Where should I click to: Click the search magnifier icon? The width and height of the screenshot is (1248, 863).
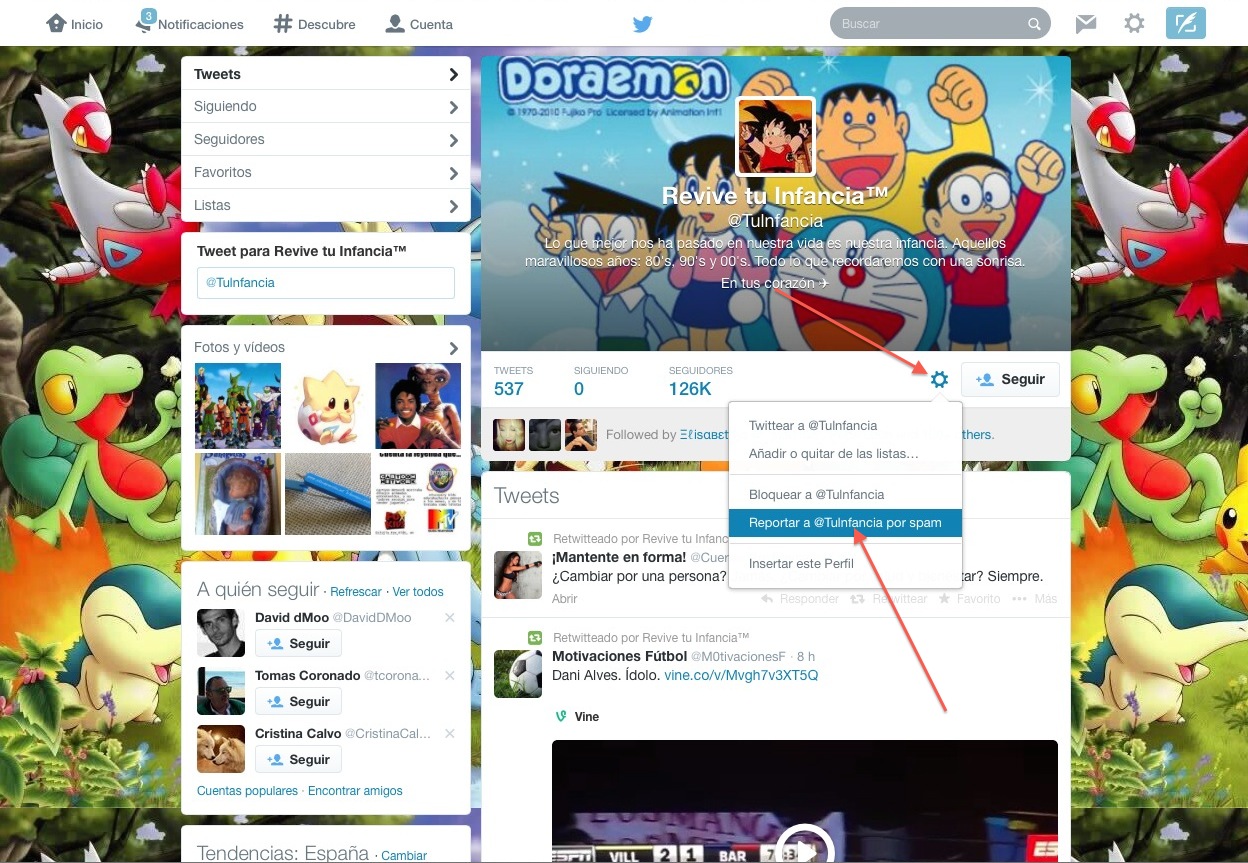(x=1034, y=24)
